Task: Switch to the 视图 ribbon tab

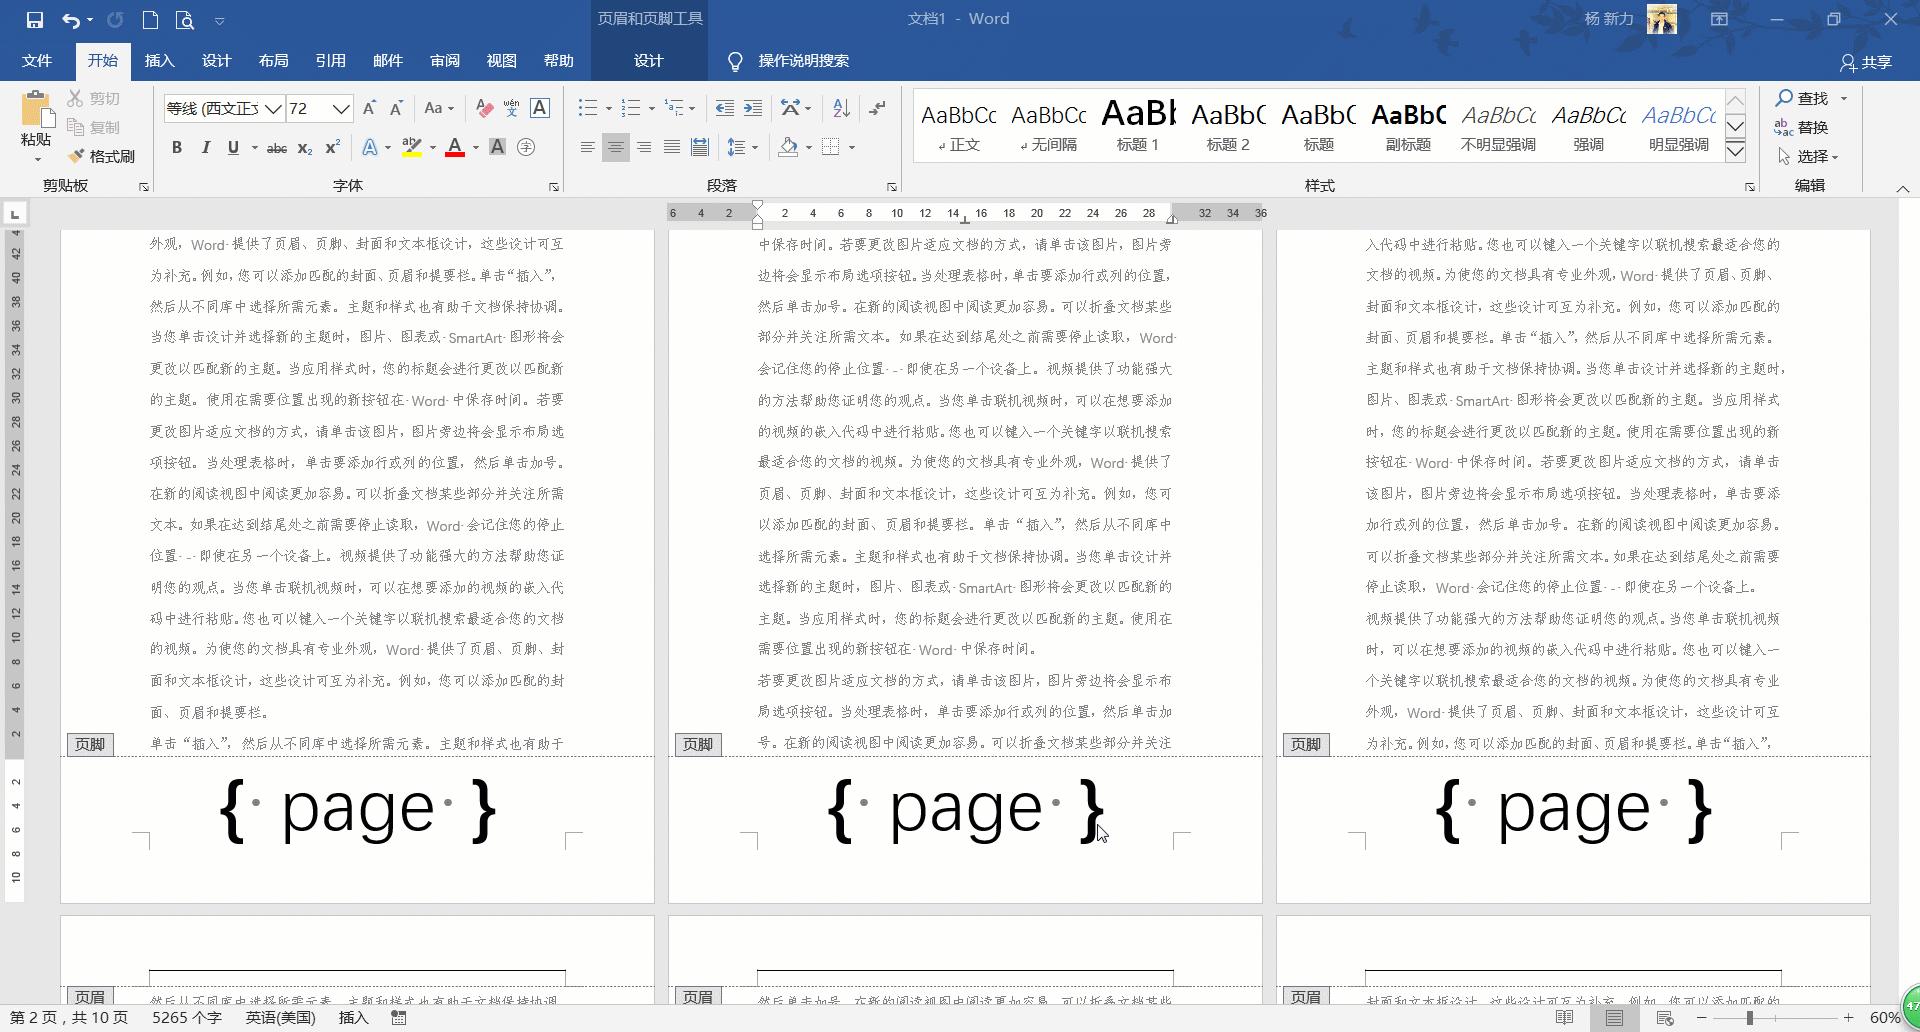Action: pos(501,61)
